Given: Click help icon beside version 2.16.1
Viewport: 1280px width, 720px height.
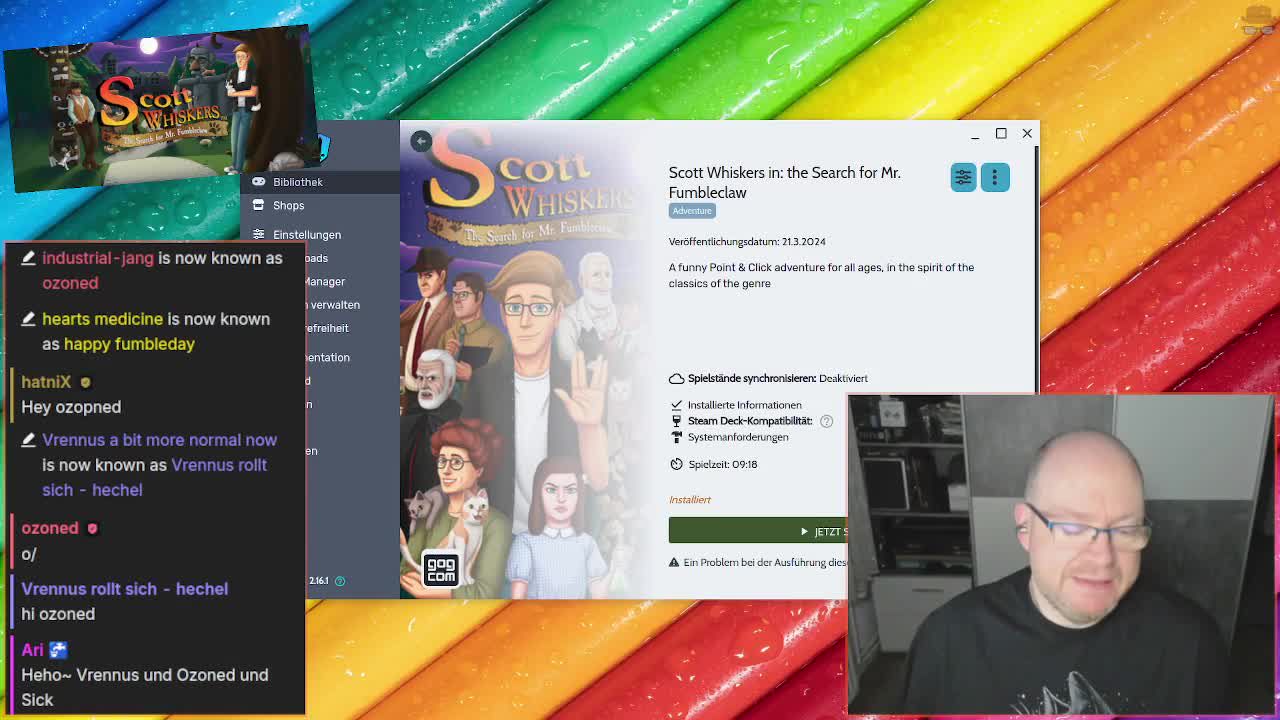Looking at the screenshot, I should (340, 581).
